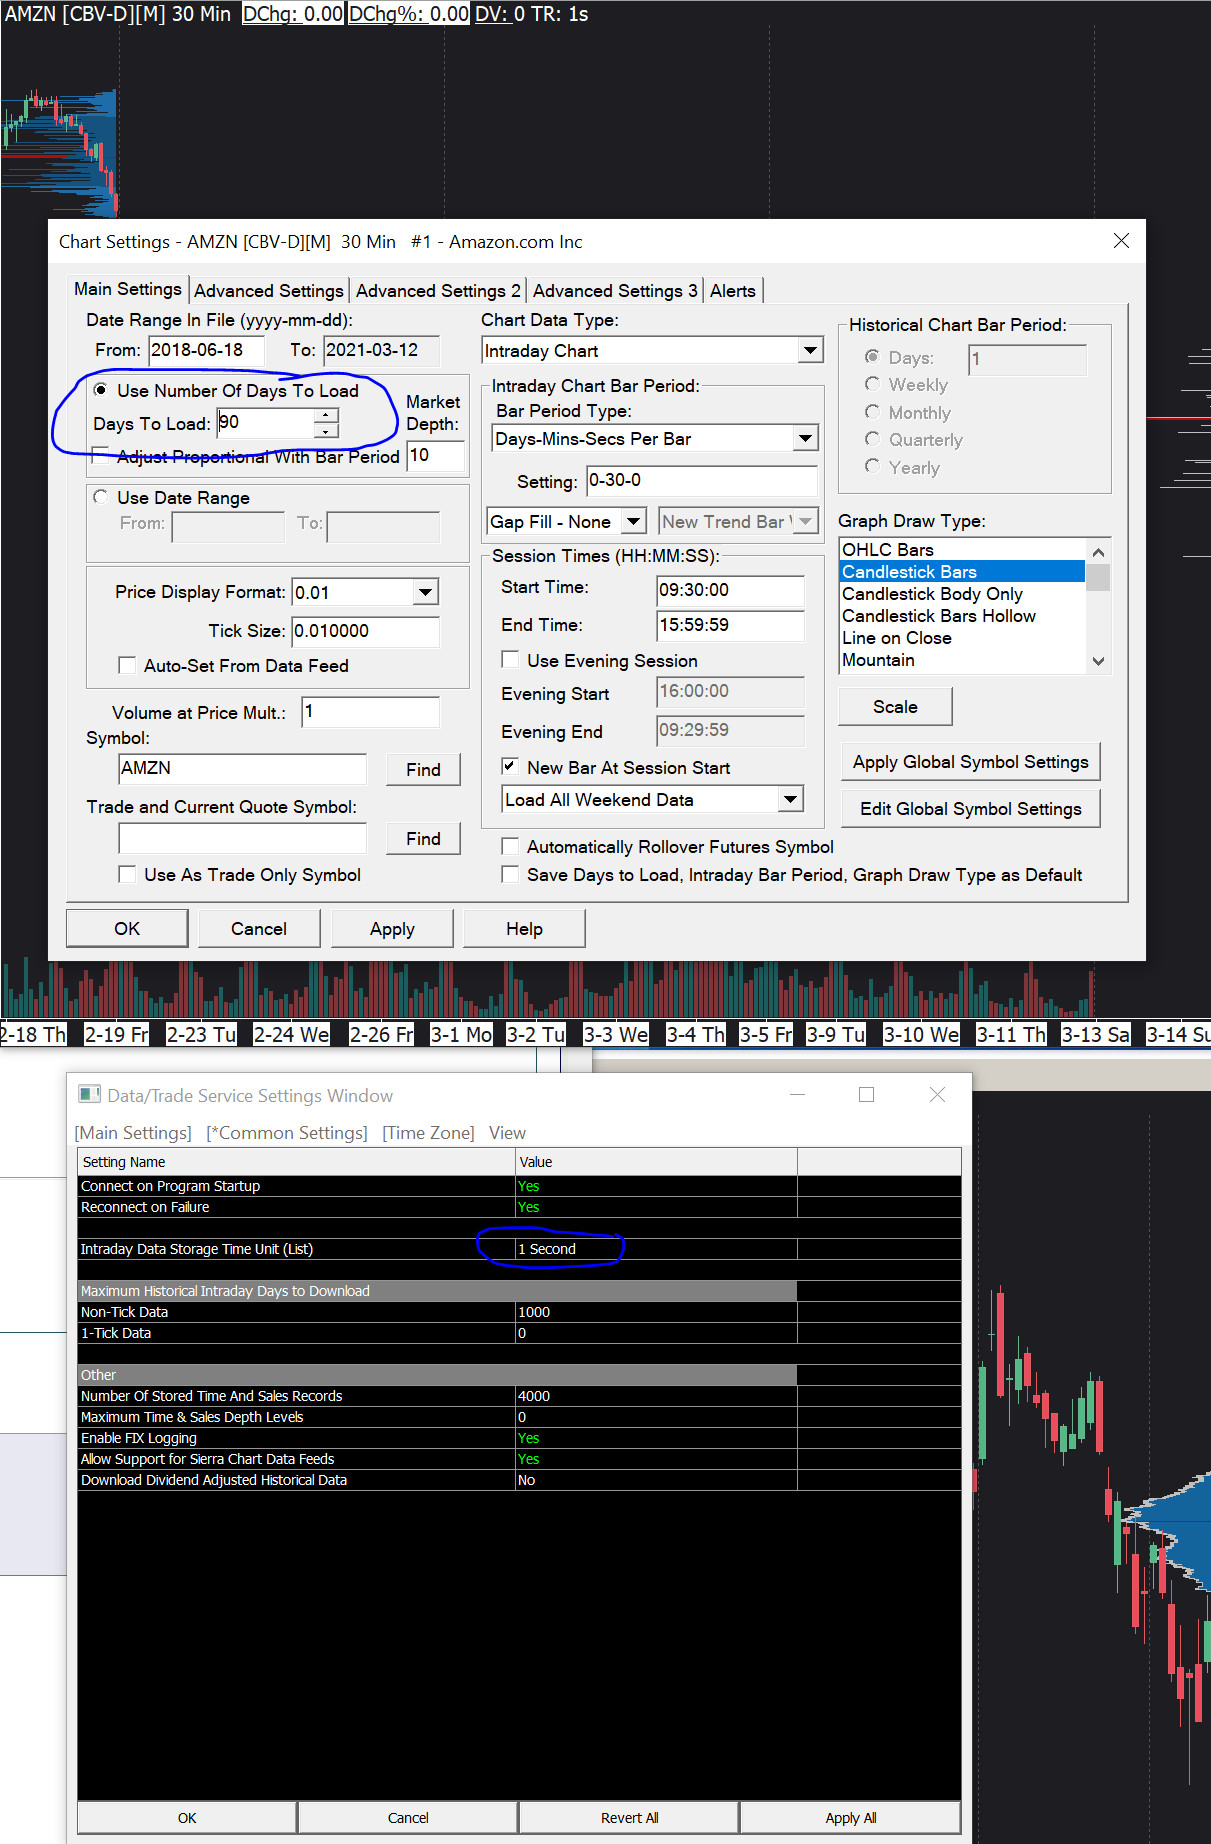The height and width of the screenshot is (1844, 1211).
Task: Click Apply All in Data/Trade window
Action: coord(850,1817)
